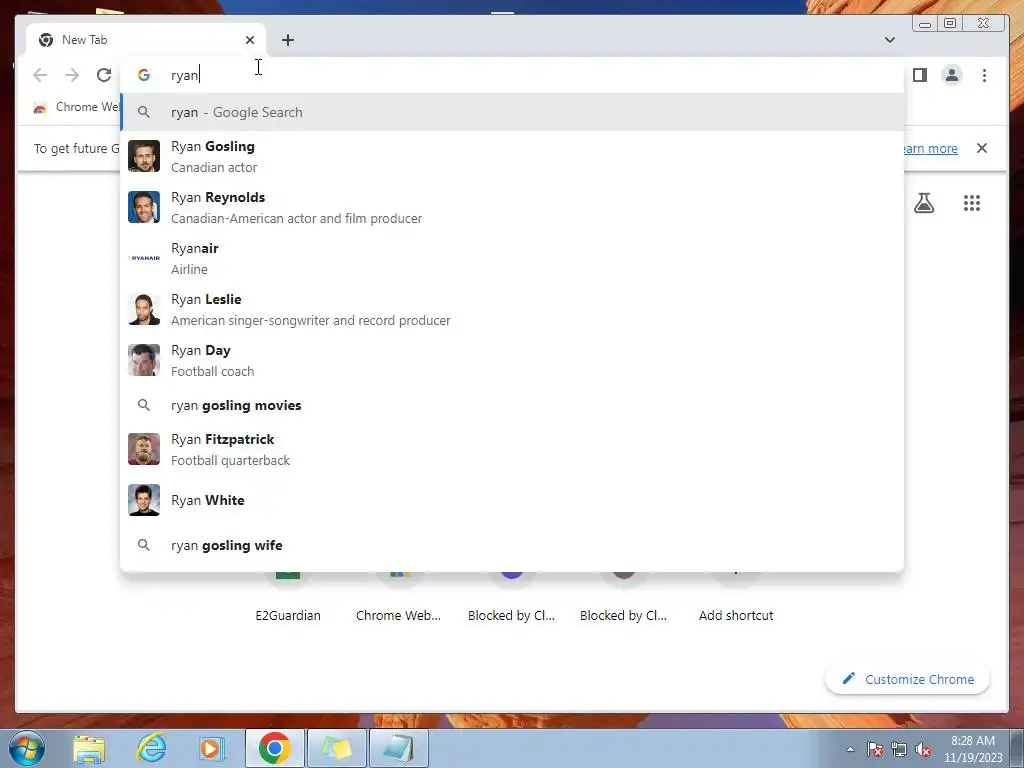The width and height of the screenshot is (1024, 768).
Task: Click Ryan Gosling's photo thumbnail
Action: [144, 156]
